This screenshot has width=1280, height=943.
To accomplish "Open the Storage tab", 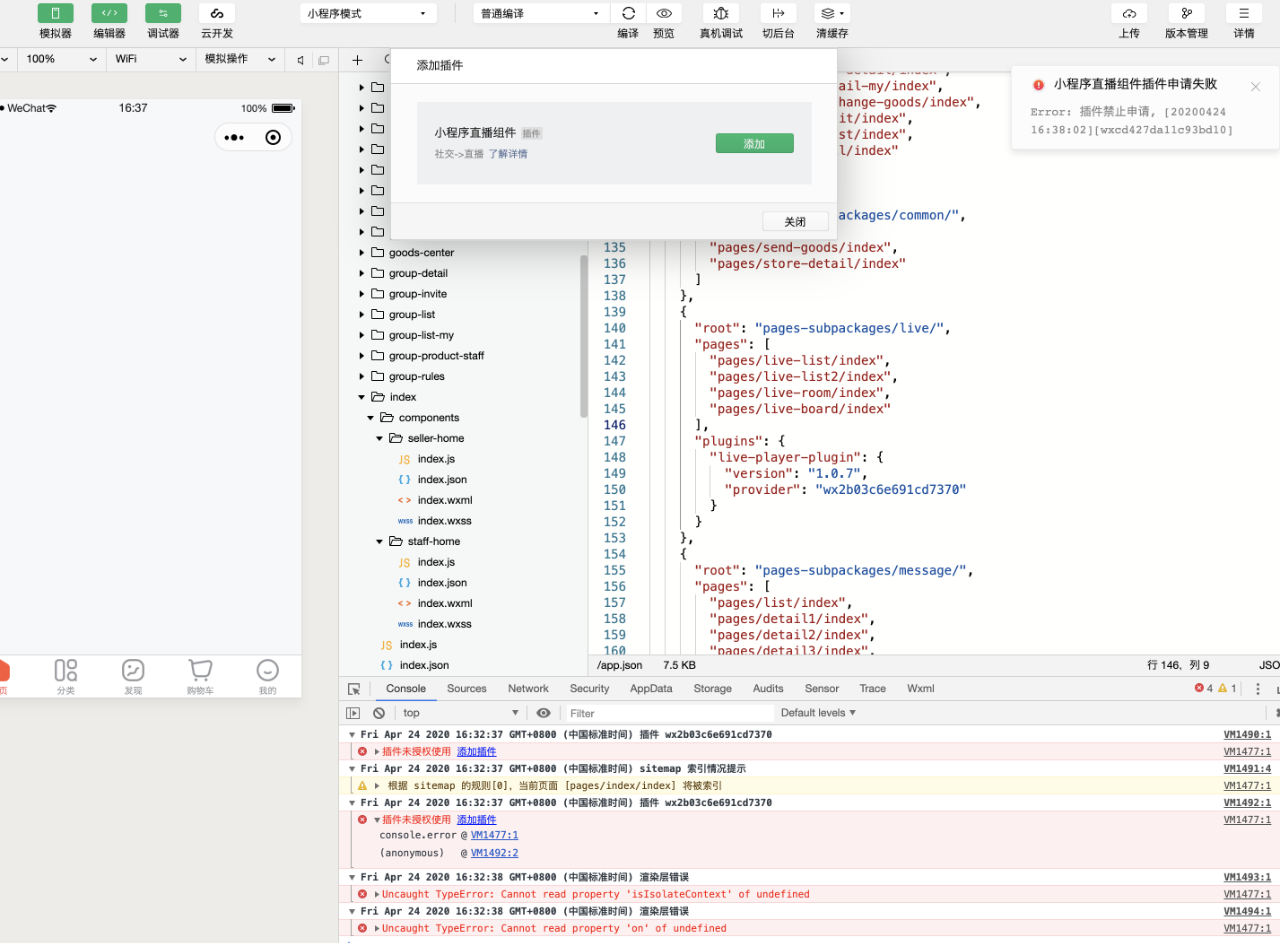I will point(713,689).
